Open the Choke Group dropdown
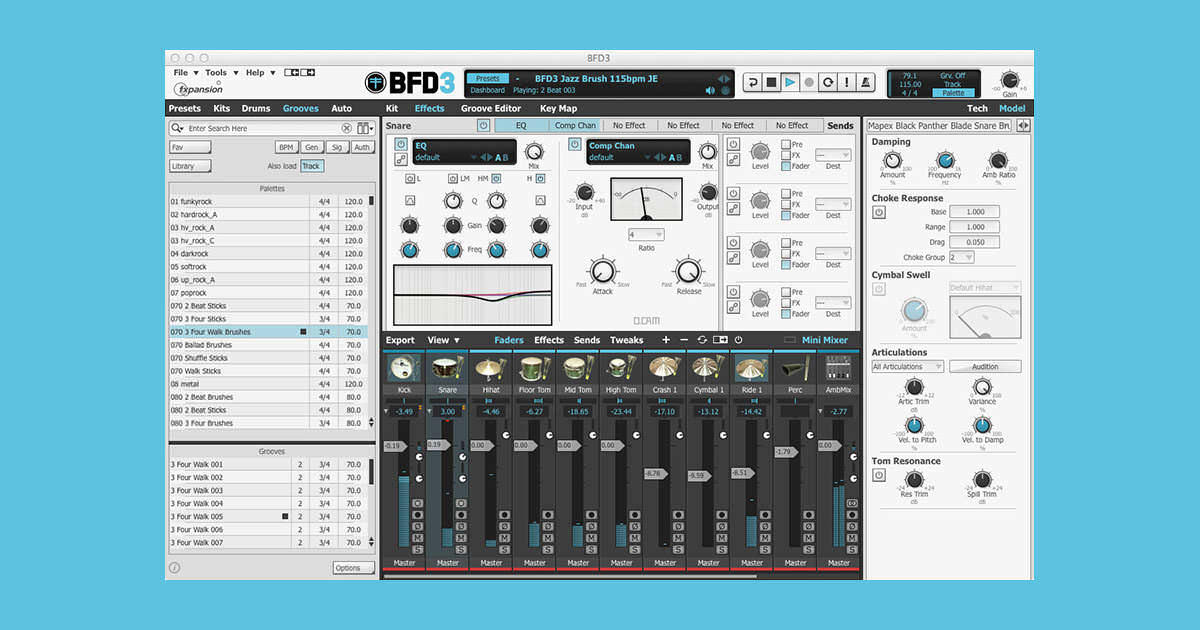 [x=962, y=257]
